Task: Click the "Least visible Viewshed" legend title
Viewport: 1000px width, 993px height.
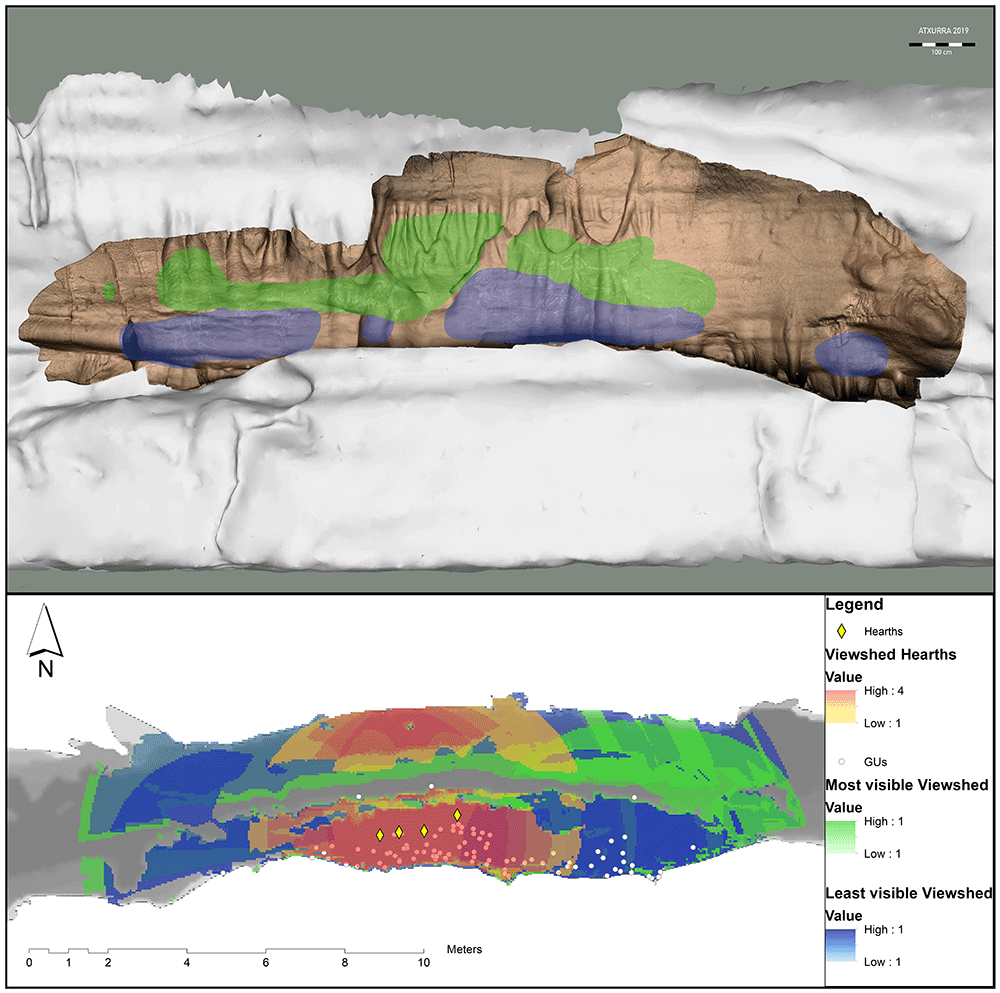Action: (909, 894)
